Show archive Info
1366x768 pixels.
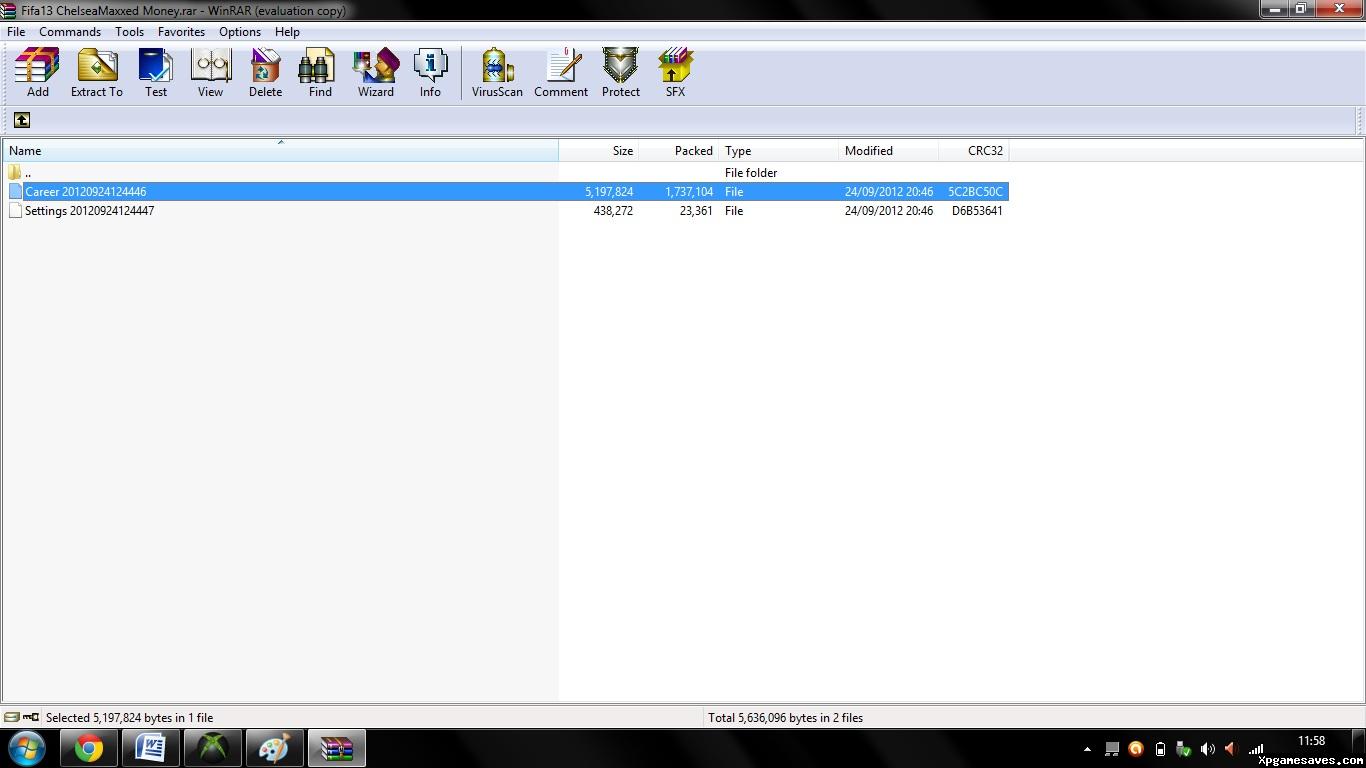click(430, 73)
